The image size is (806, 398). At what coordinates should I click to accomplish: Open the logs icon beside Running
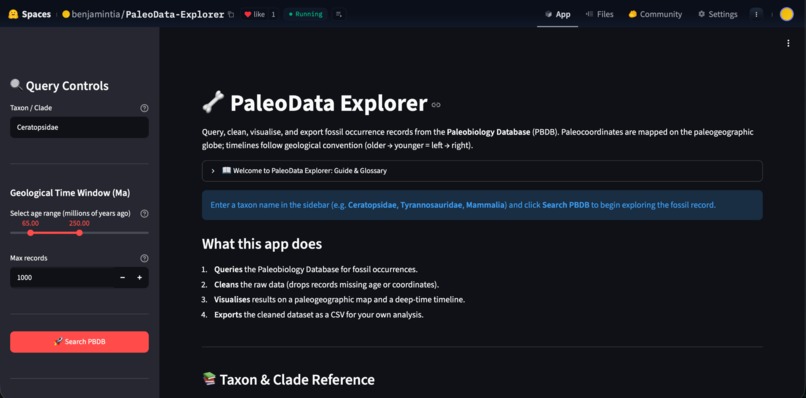click(x=338, y=14)
